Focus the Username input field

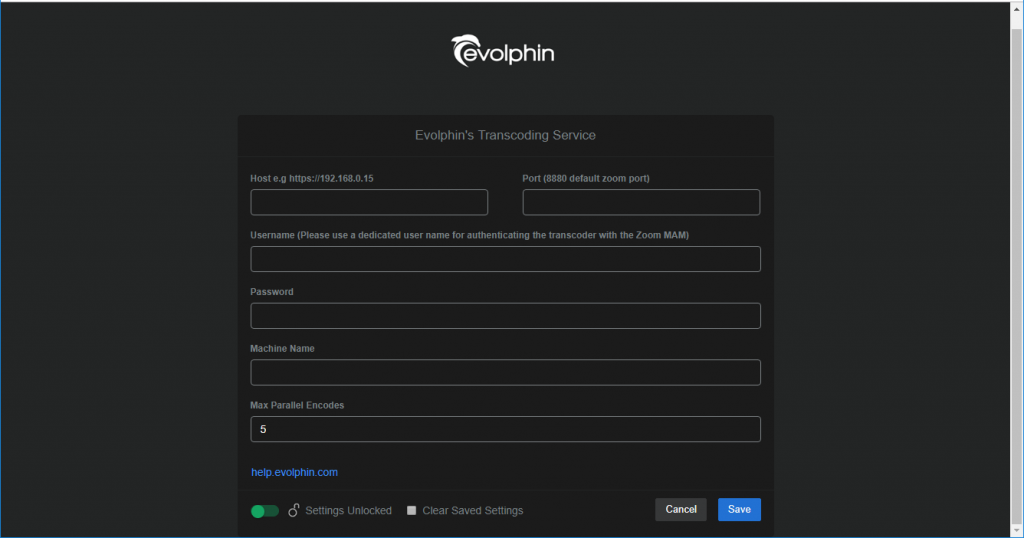coord(505,259)
